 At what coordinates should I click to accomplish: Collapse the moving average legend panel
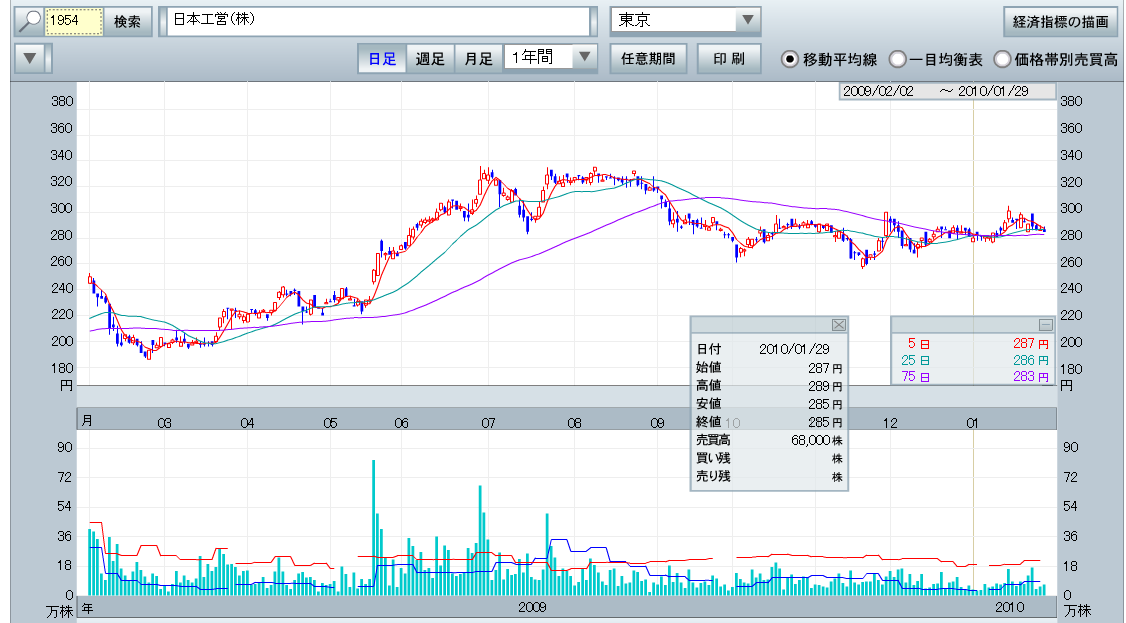coord(1045,325)
